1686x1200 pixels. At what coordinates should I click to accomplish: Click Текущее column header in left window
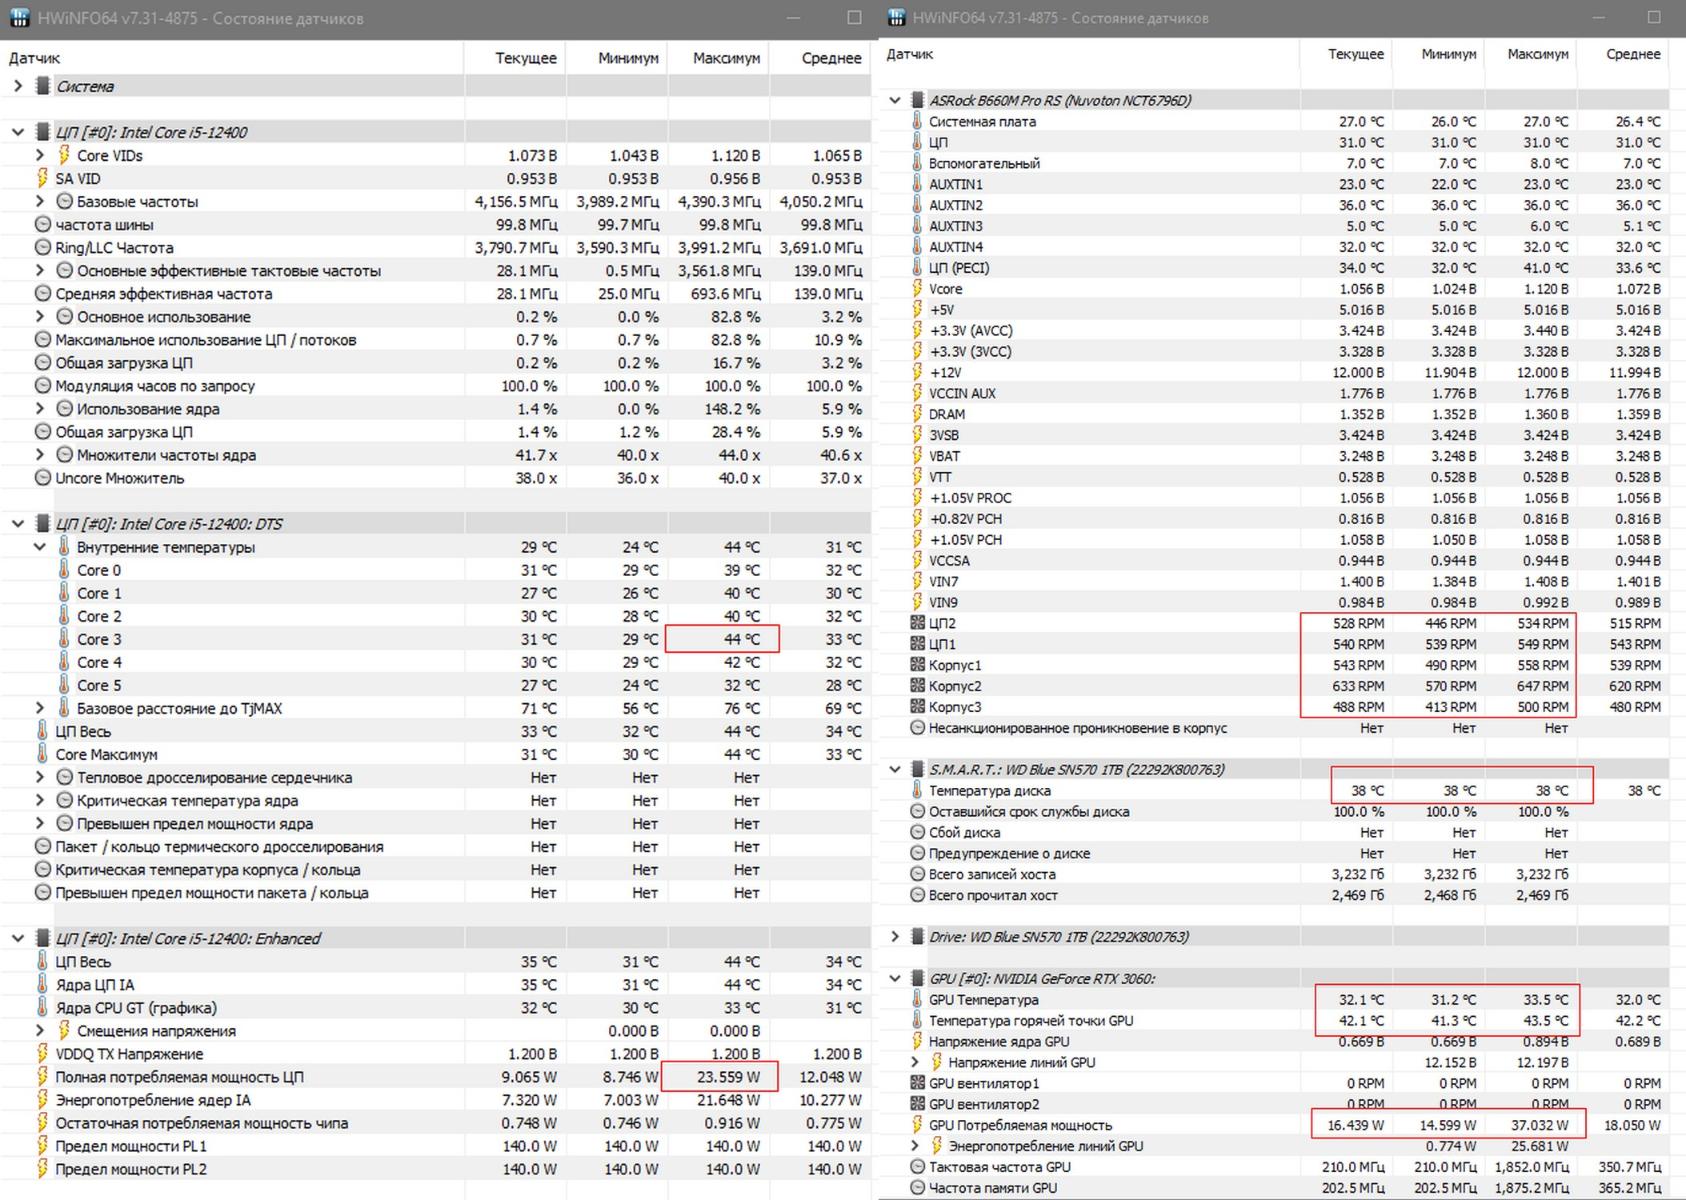click(x=526, y=58)
